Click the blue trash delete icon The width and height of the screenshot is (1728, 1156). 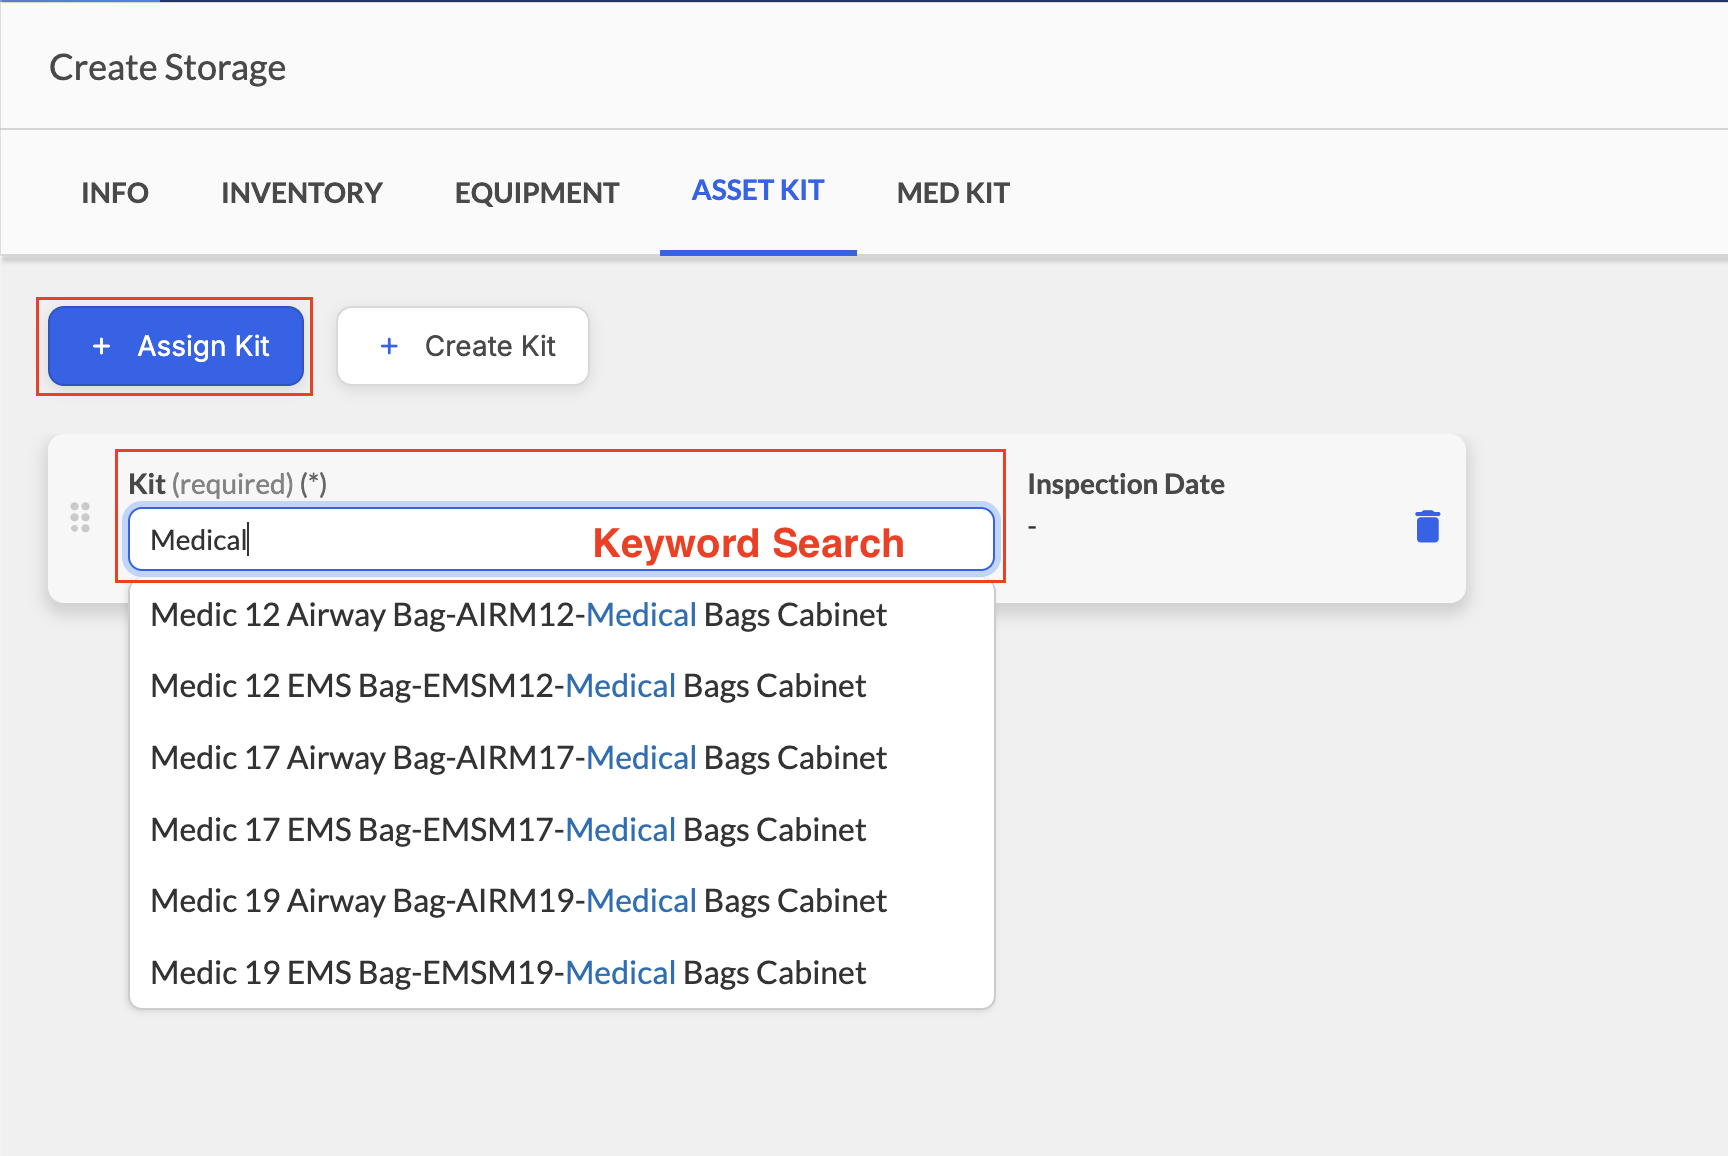(1428, 526)
